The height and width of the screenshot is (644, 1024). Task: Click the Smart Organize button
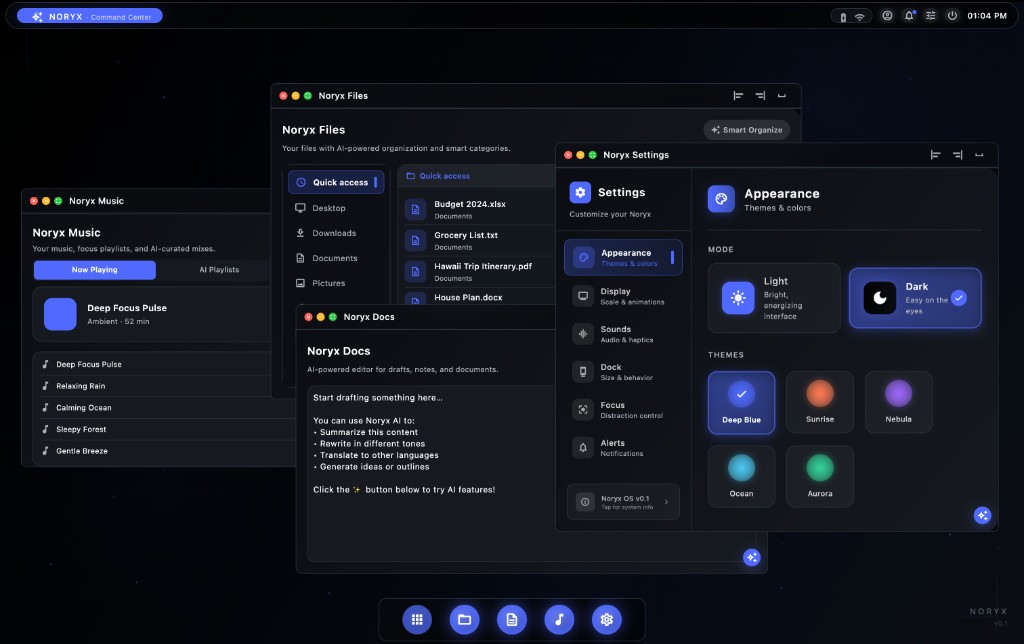tap(746, 129)
